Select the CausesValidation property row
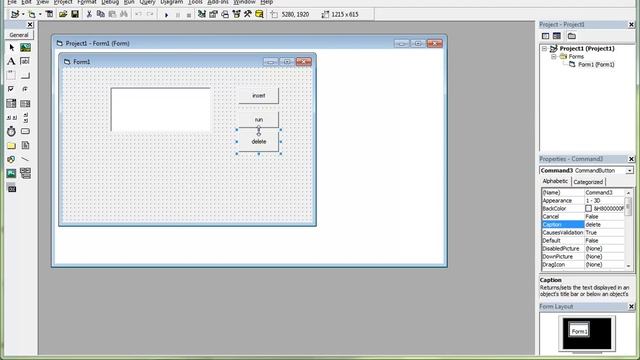640x360 pixels. click(x=583, y=233)
